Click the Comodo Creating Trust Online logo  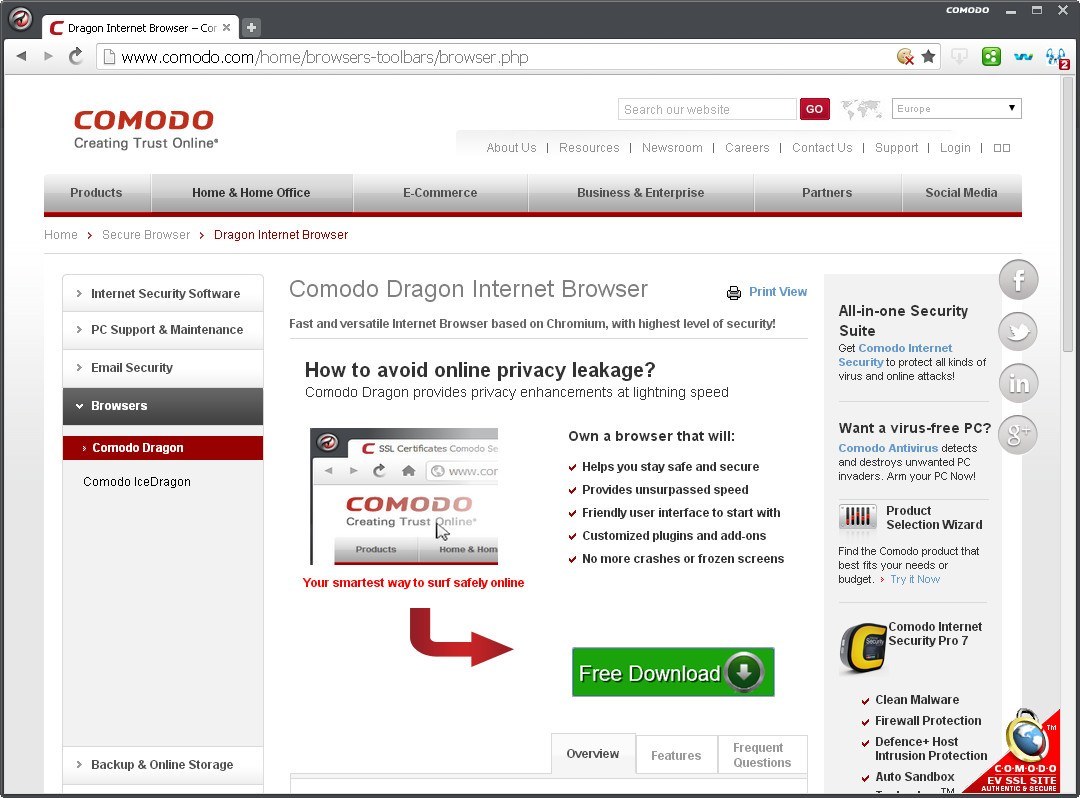[146, 129]
